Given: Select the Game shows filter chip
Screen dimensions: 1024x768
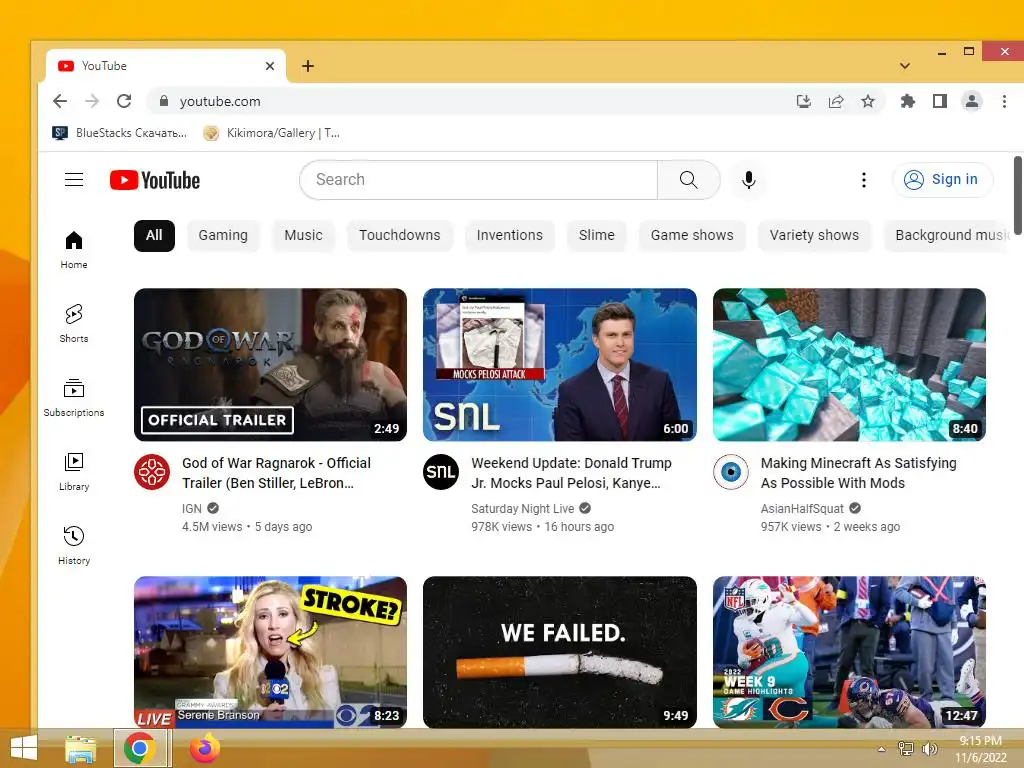Looking at the screenshot, I should click(692, 236).
